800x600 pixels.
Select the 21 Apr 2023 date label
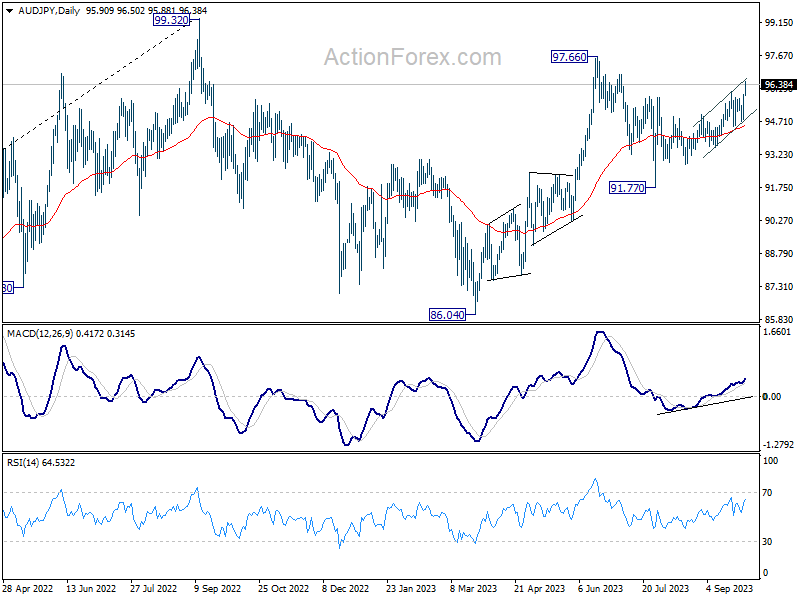point(539,589)
